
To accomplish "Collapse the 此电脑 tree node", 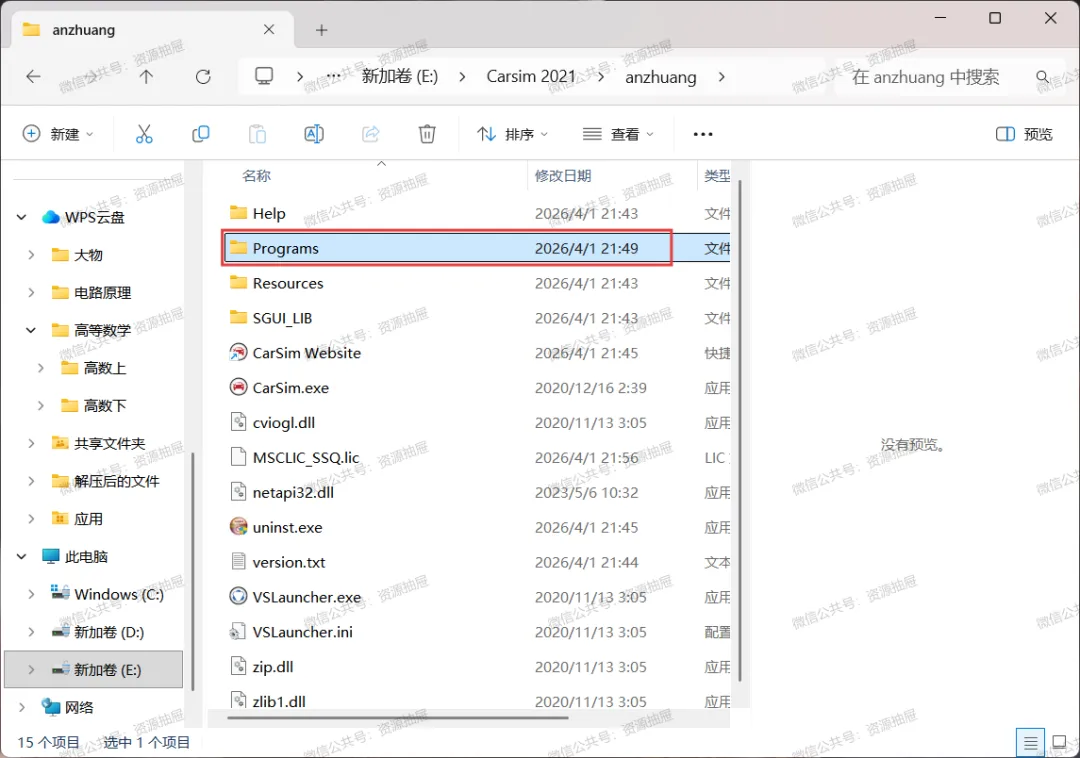I will pyautogui.click(x=21, y=556).
